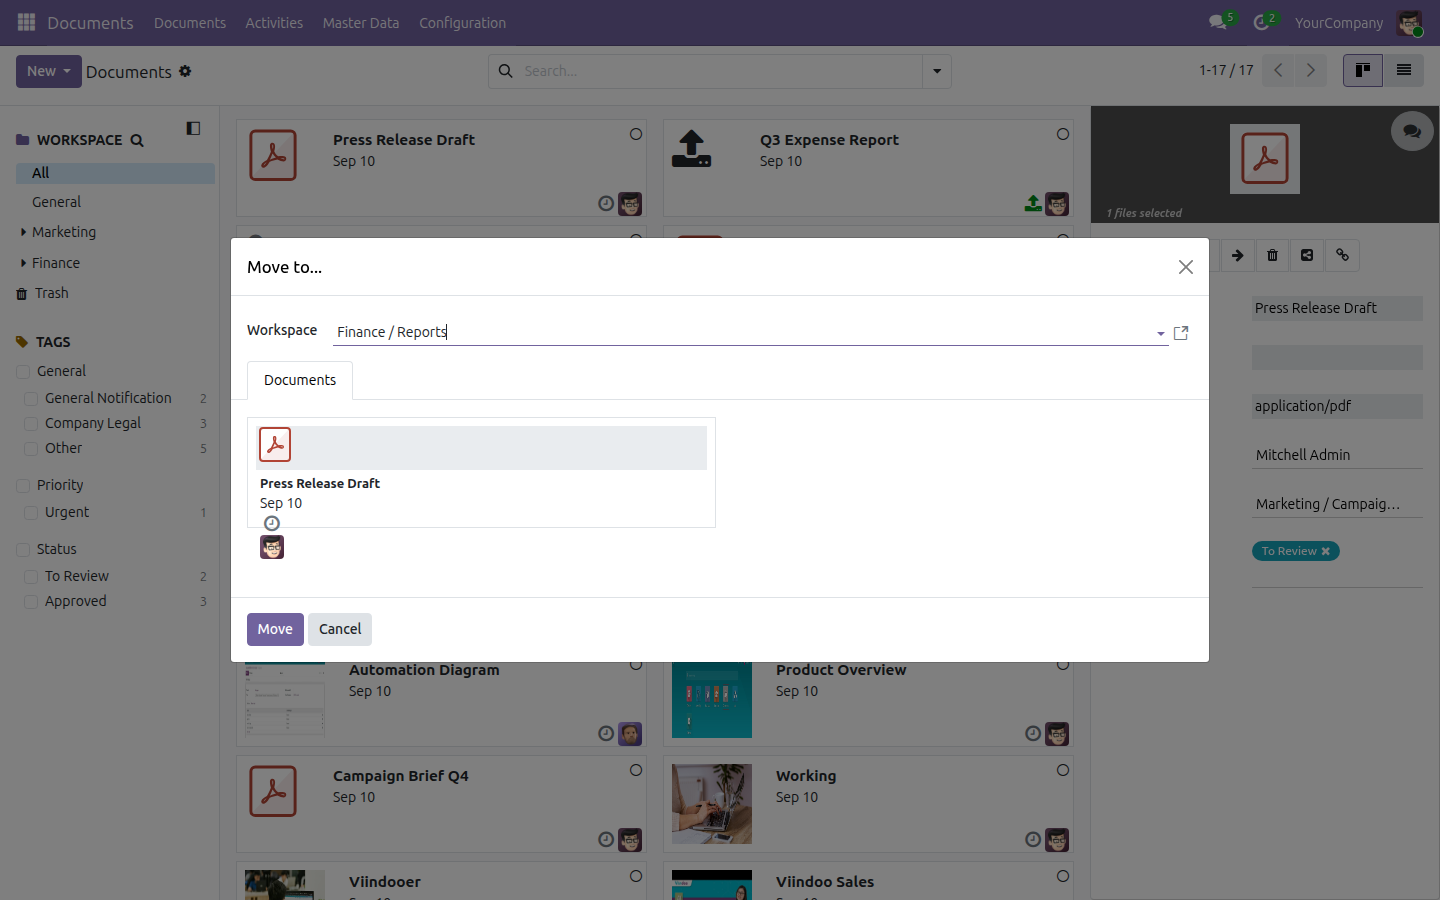The image size is (1440, 900).
Task: Click the link icon in inspector toolbar
Action: (x=1342, y=255)
